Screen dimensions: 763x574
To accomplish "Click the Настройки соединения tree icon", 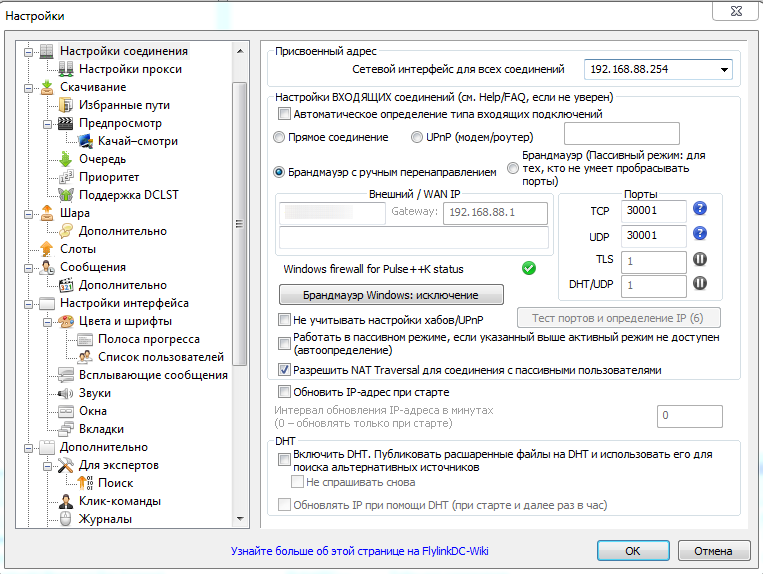I will (47, 51).
